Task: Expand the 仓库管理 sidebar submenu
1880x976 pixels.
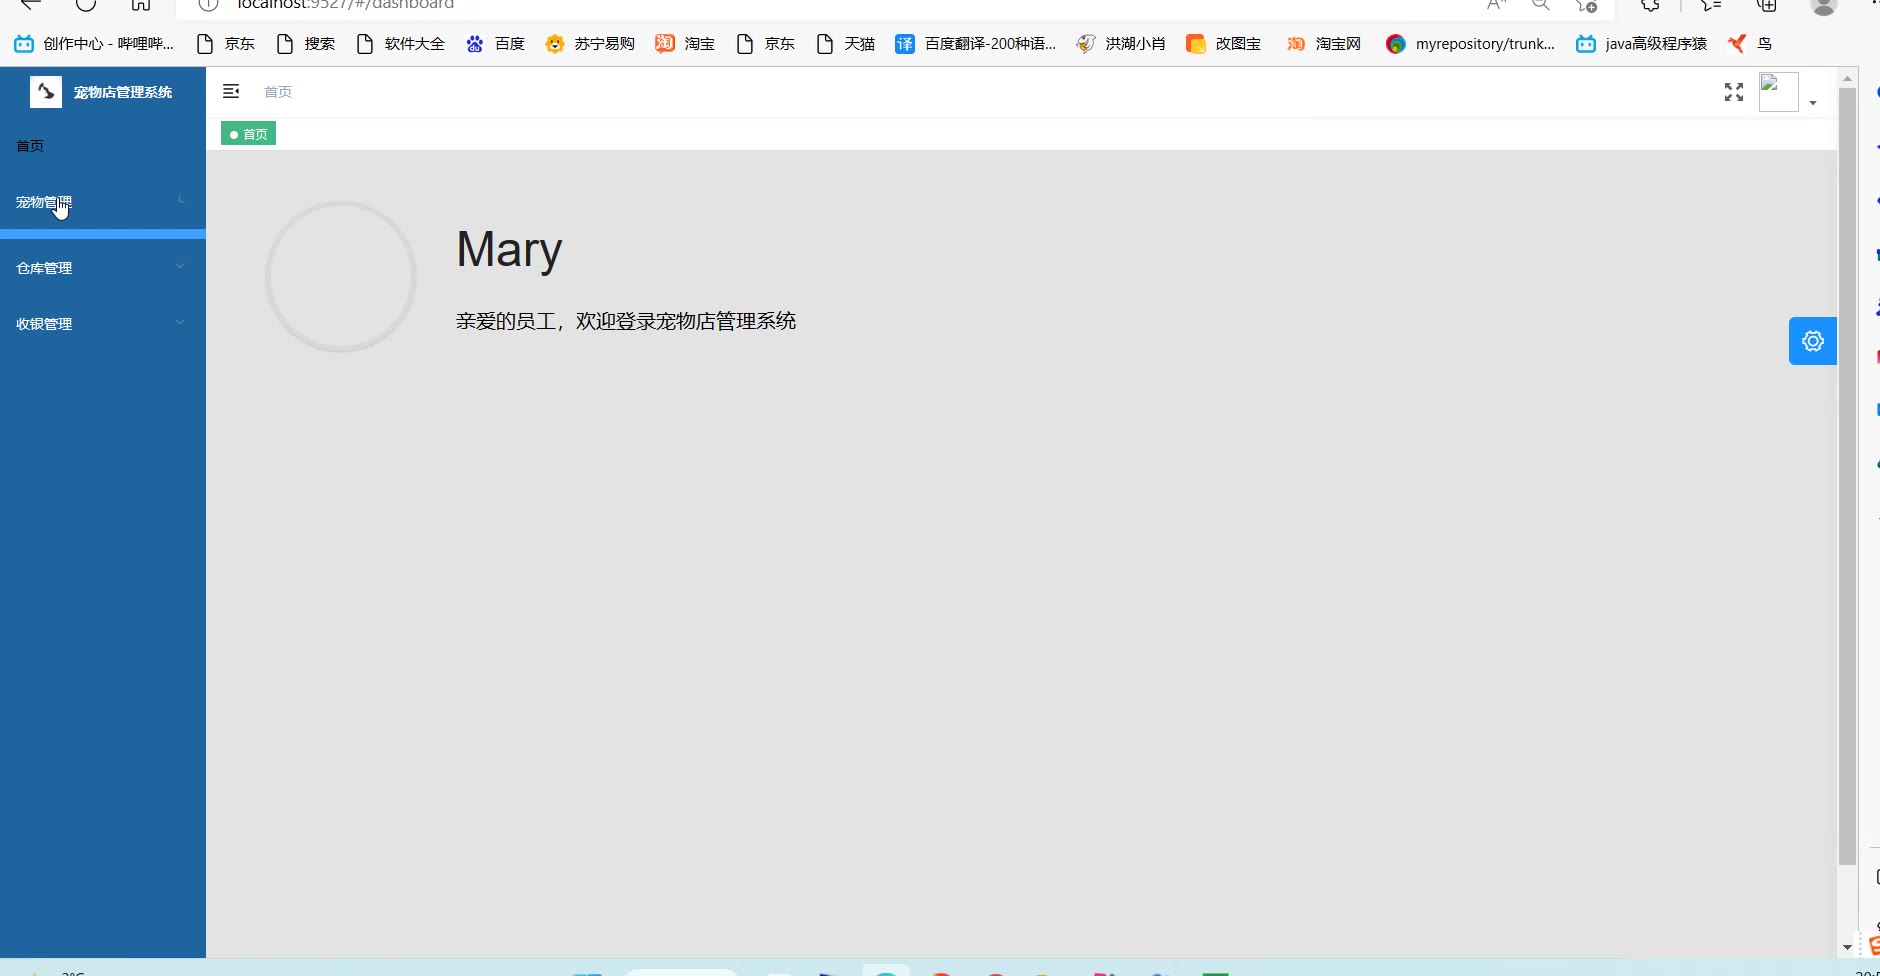Action: pos(103,268)
